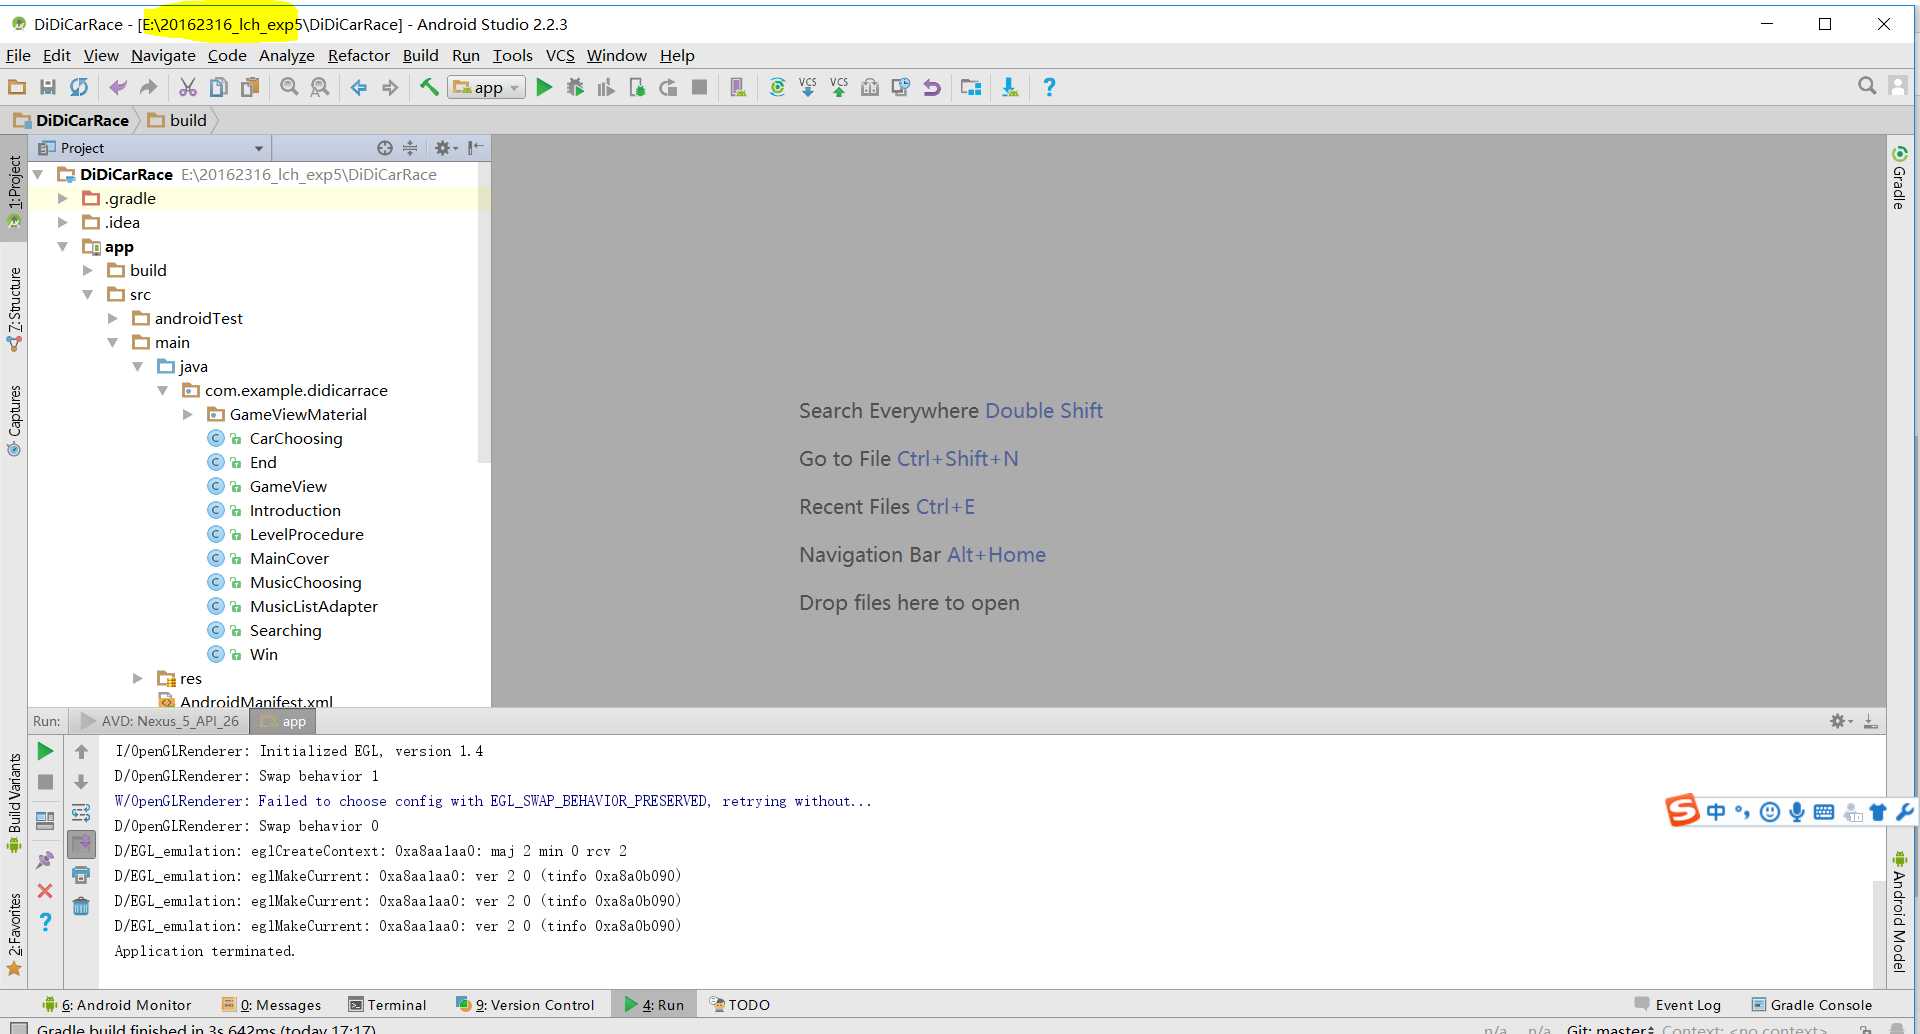This screenshot has width=1920, height=1034.
Task: Toggle soft-wrap in Run console
Action: [x=81, y=813]
